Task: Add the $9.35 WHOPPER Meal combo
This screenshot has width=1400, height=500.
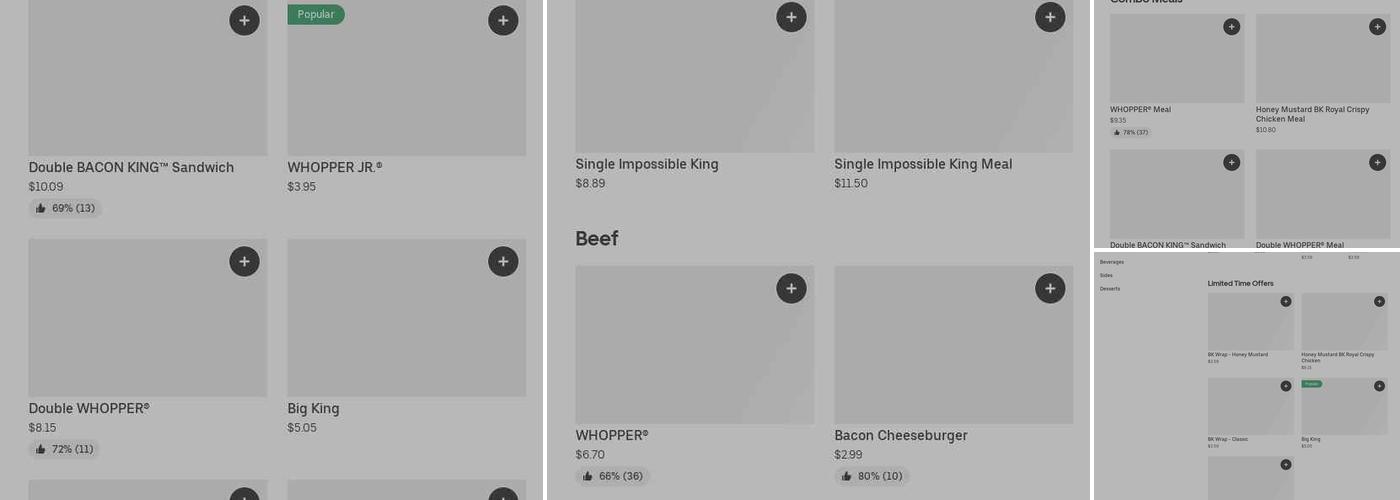Action: coord(1231,27)
